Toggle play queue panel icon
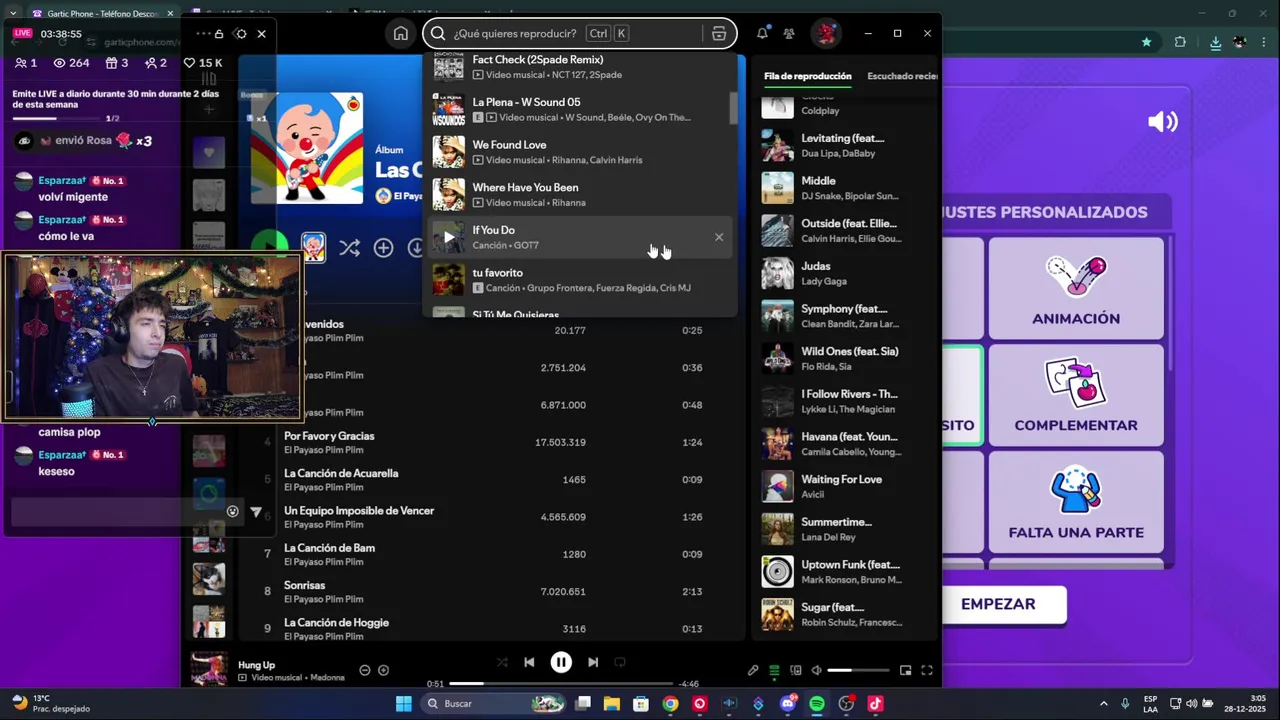This screenshot has width=1280, height=720. (774, 670)
